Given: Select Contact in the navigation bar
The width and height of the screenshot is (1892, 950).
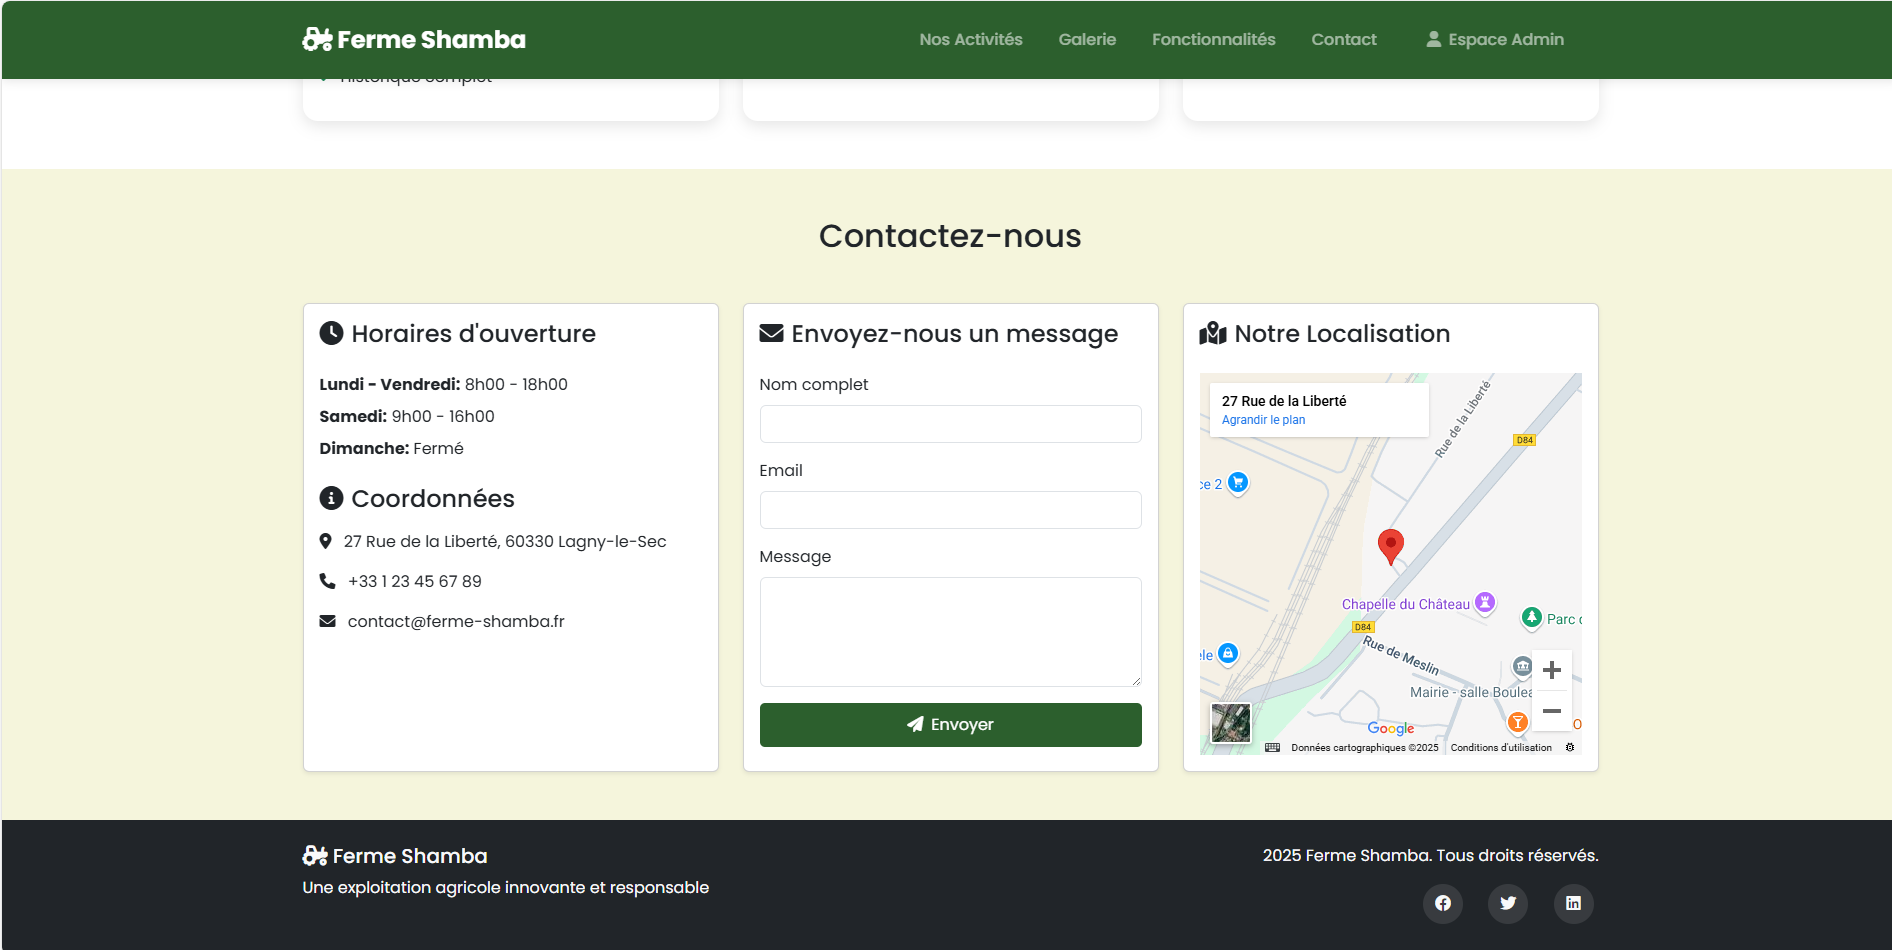Looking at the screenshot, I should pyautogui.click(x=1343, y=39).
